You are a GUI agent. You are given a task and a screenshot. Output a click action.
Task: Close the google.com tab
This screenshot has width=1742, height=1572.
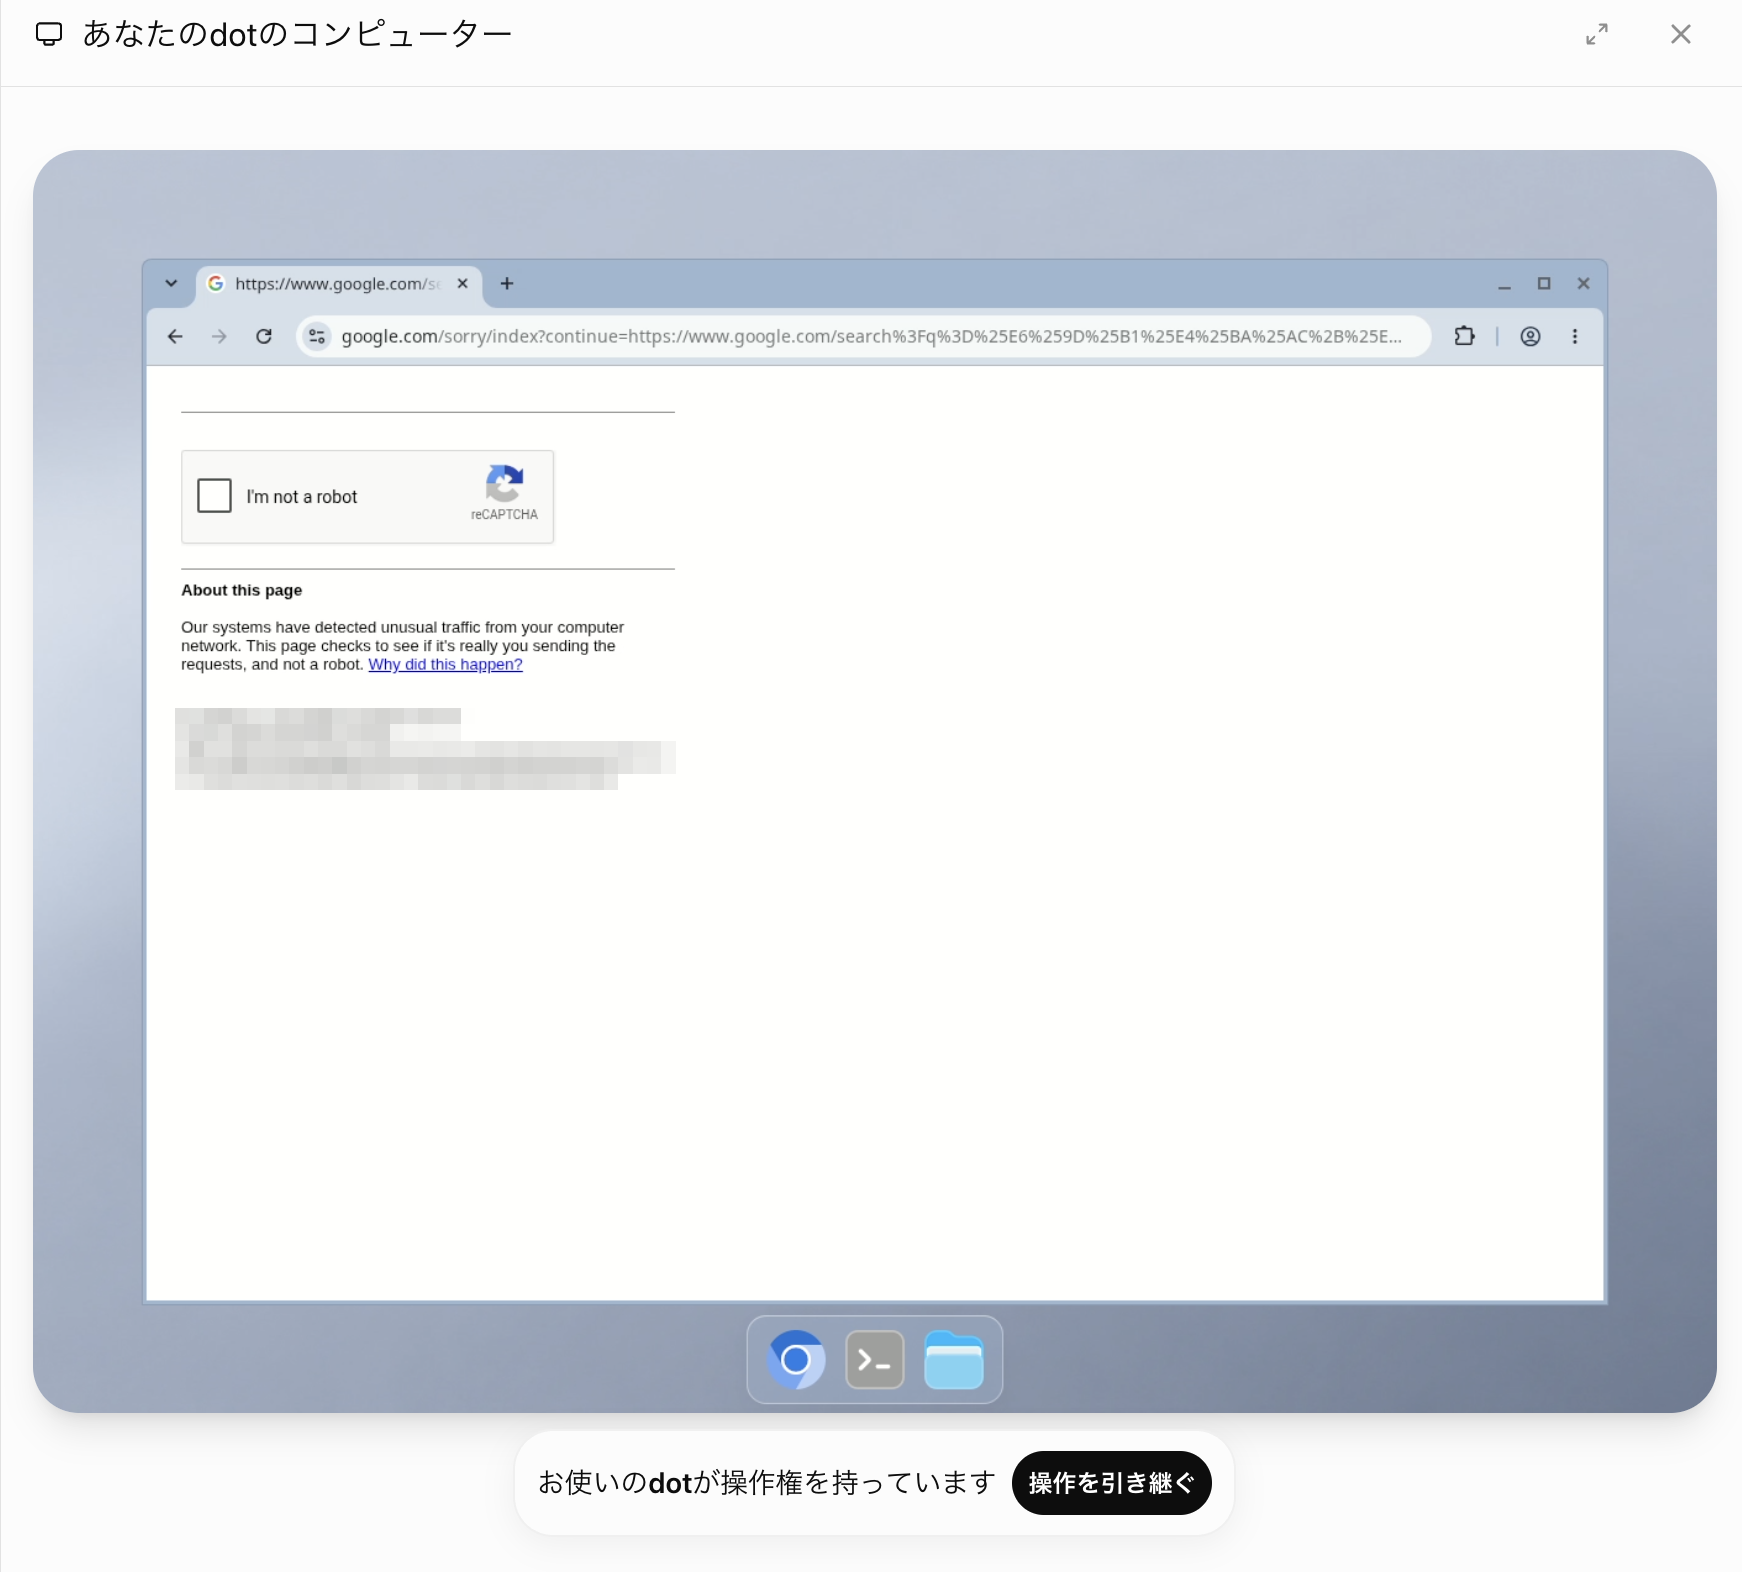point(463,284)
